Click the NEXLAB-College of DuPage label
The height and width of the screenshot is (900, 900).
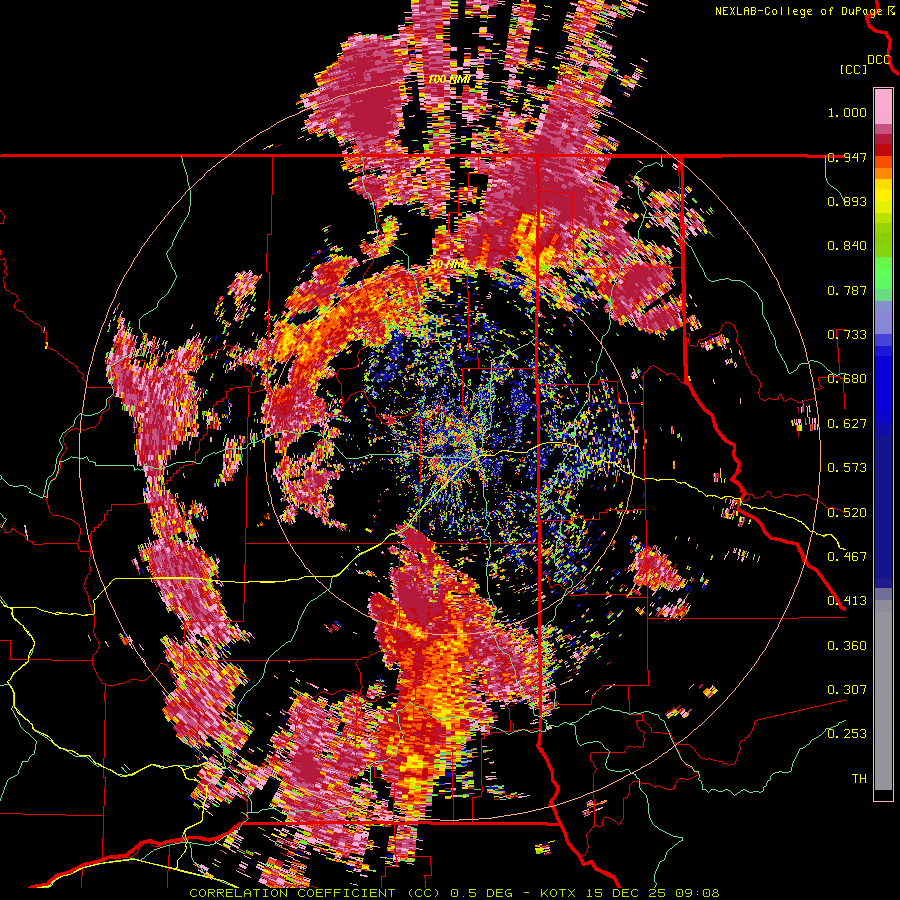[800, 11]
